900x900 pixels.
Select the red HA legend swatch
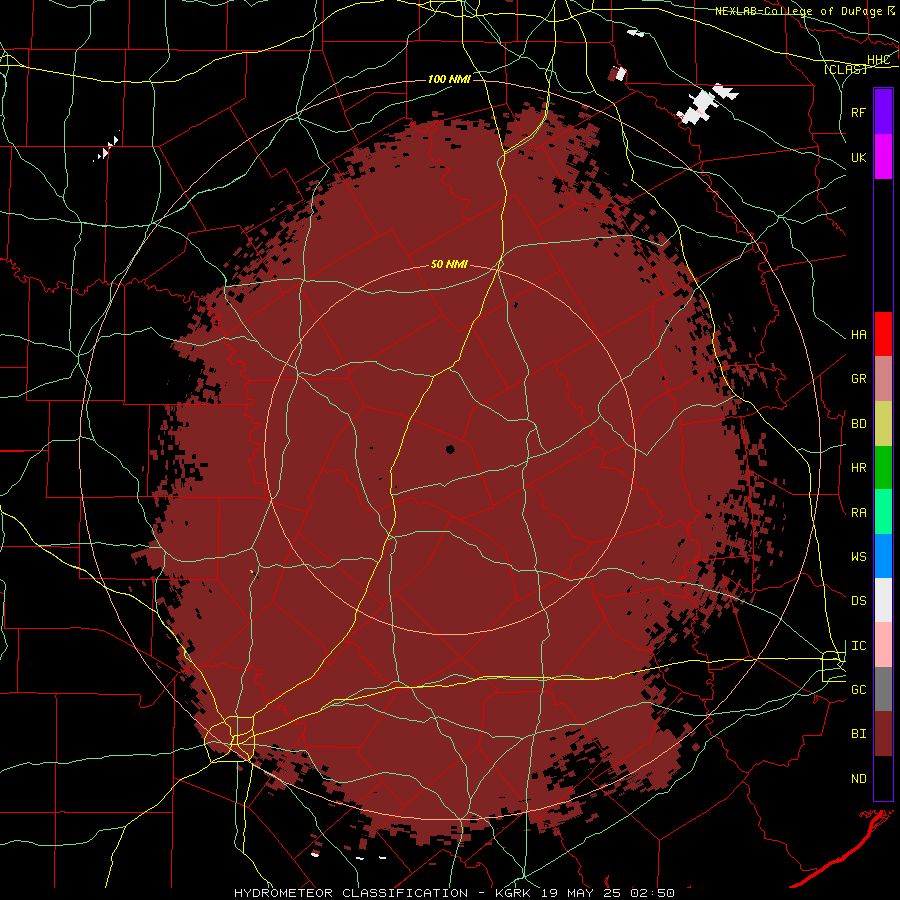[883, 334]
